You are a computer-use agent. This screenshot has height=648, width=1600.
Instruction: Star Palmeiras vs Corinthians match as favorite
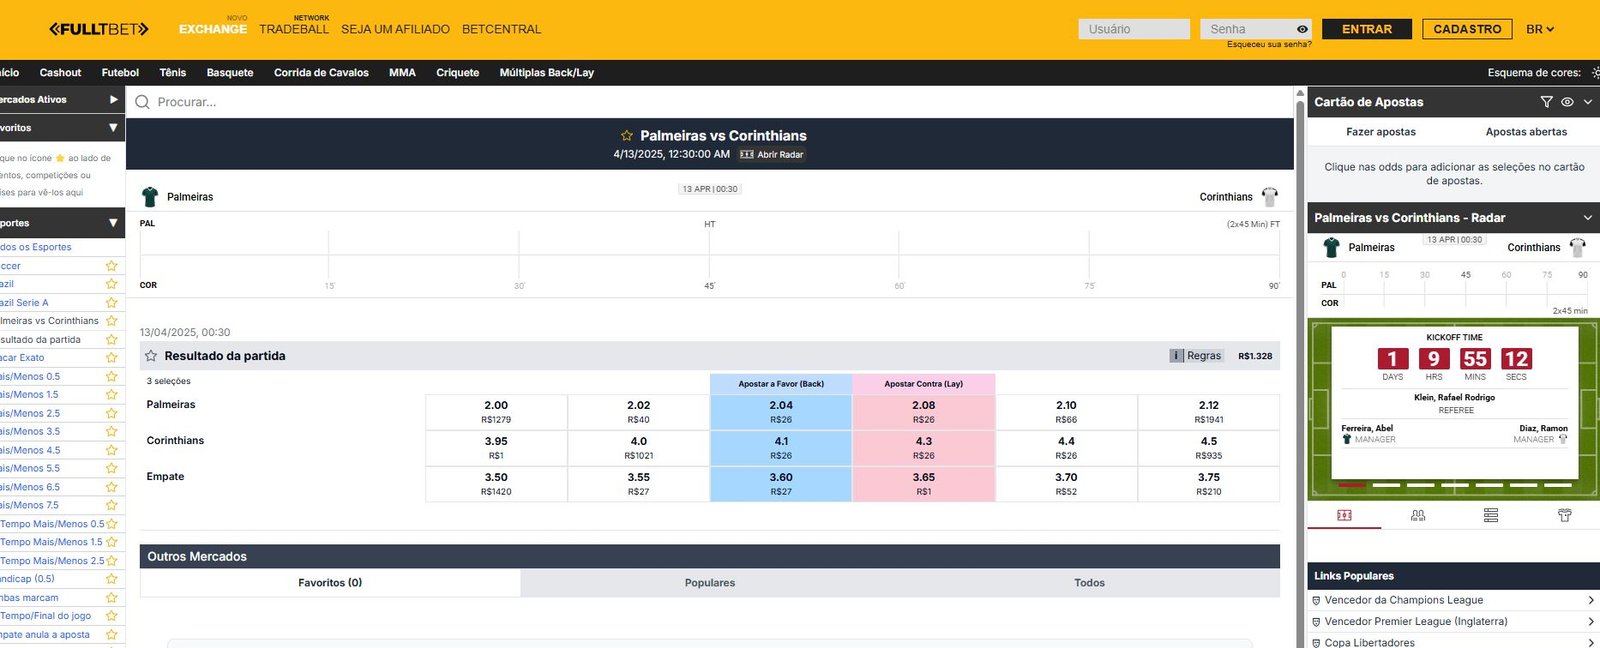point(627,136)
